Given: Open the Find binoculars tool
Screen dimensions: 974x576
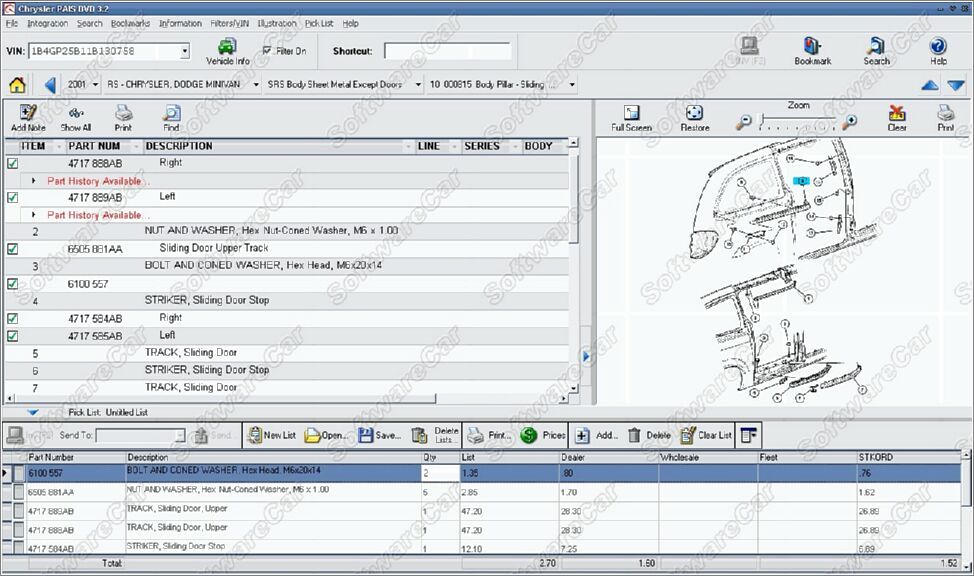Looking at the screenshot, I should click(171, 118).
